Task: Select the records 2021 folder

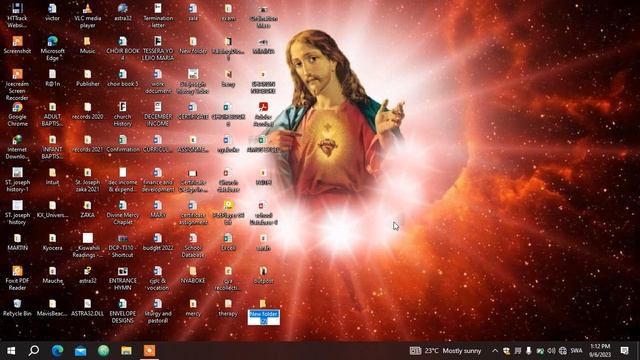Action: (87, 144)
